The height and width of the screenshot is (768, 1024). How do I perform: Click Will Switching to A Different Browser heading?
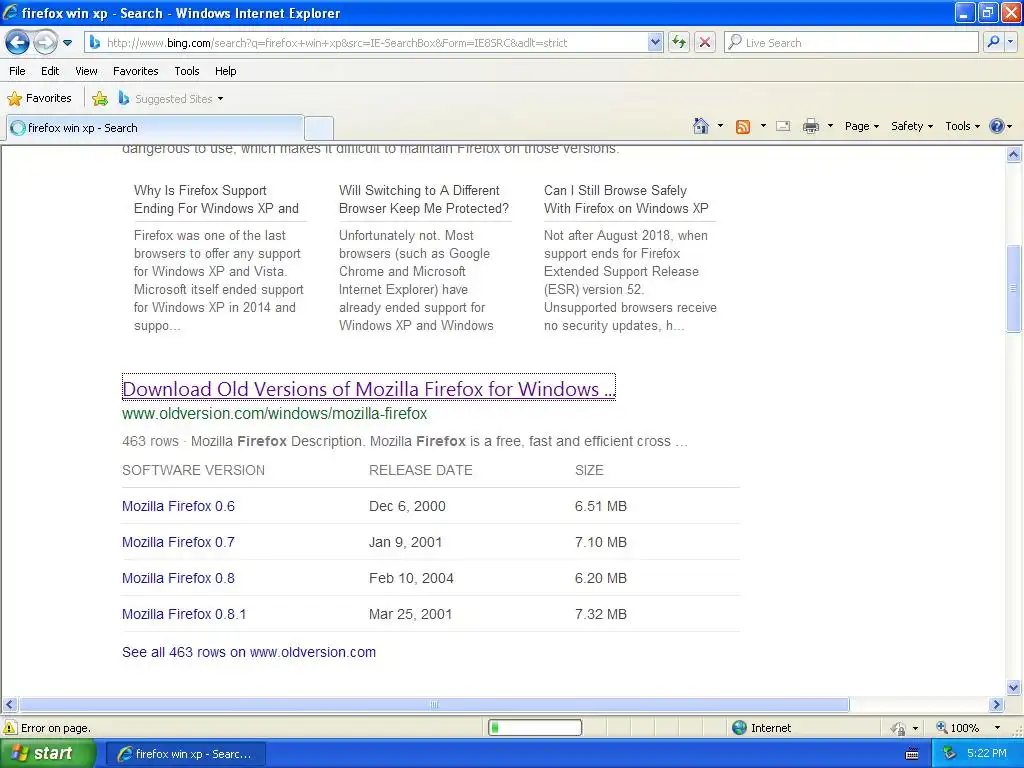click(424, 199)
